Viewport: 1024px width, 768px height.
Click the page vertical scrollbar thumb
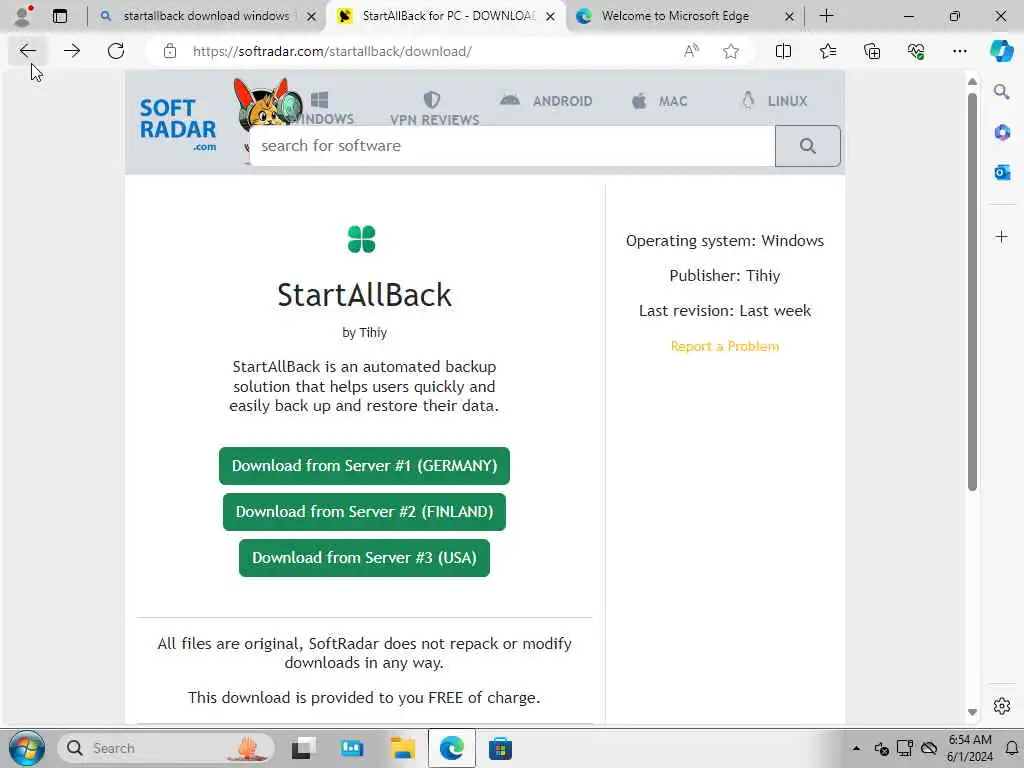click(x=972, y=292)
